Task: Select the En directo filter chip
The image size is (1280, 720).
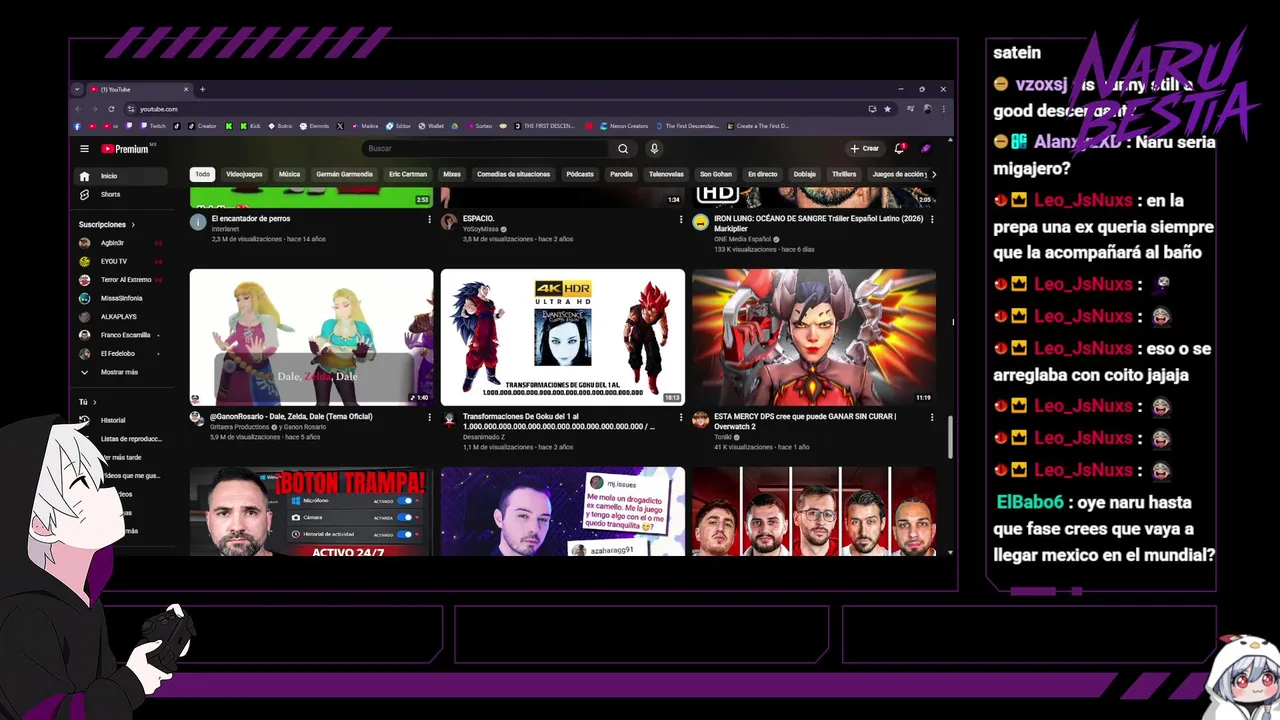Action: pos(762,174)
